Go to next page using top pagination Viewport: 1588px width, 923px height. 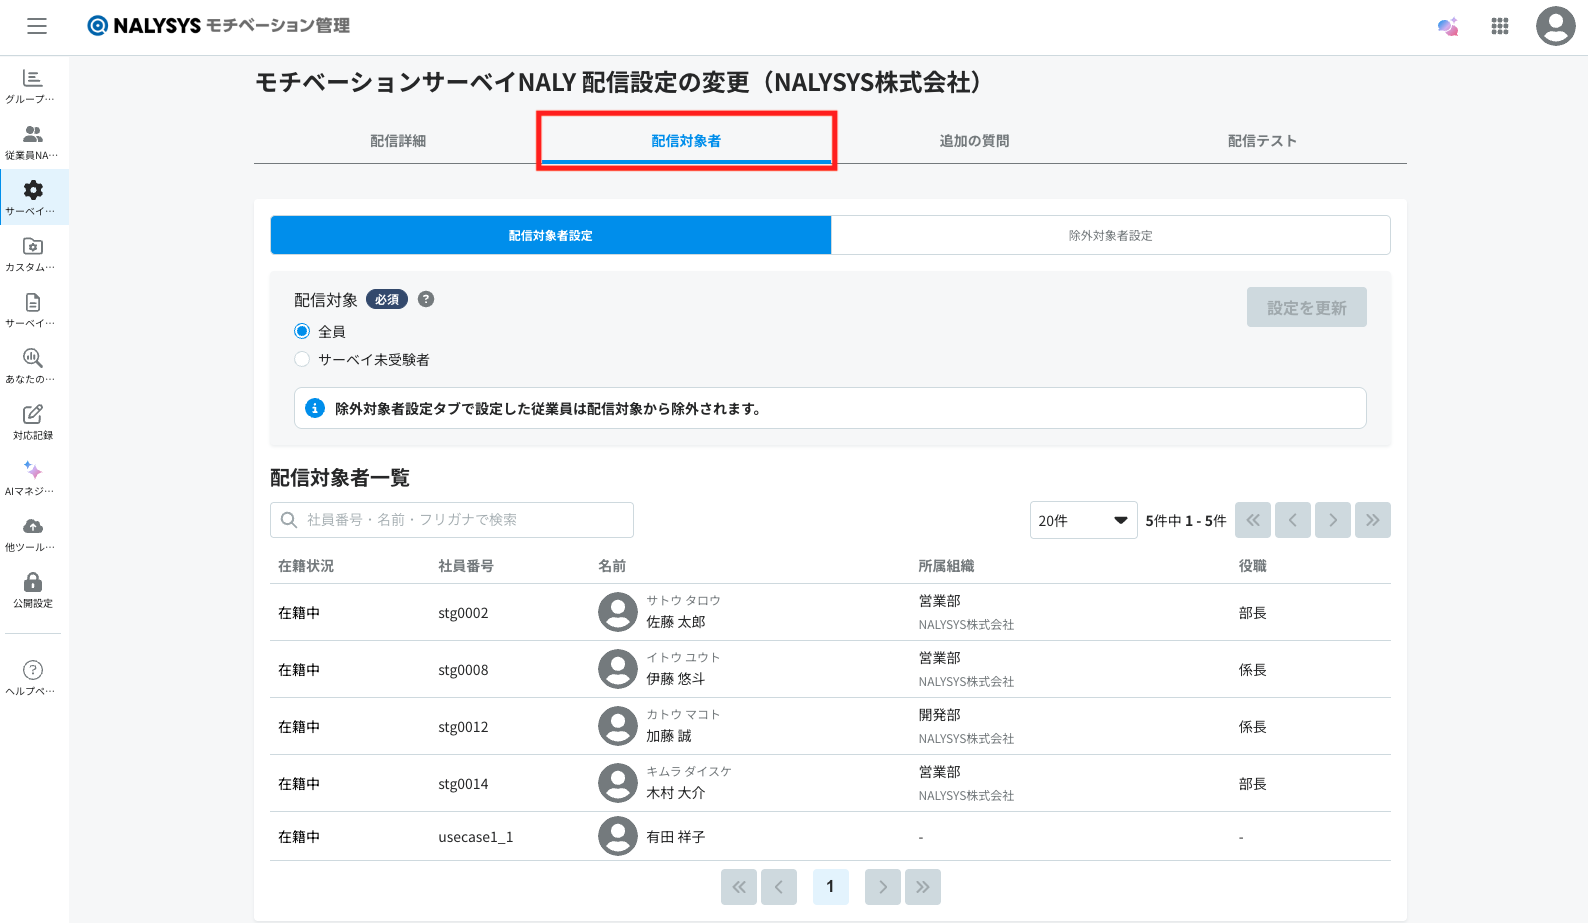(x=1333, y=520)
